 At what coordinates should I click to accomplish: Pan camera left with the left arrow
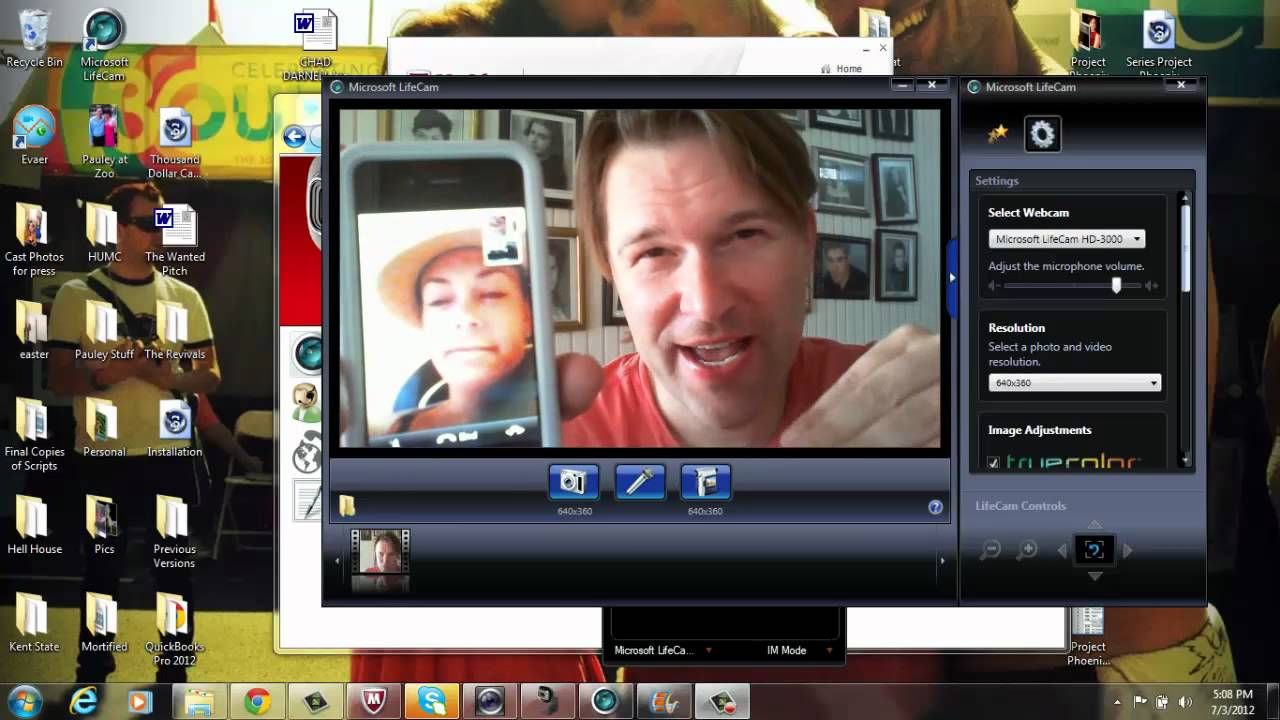(x=1062, y=550)
